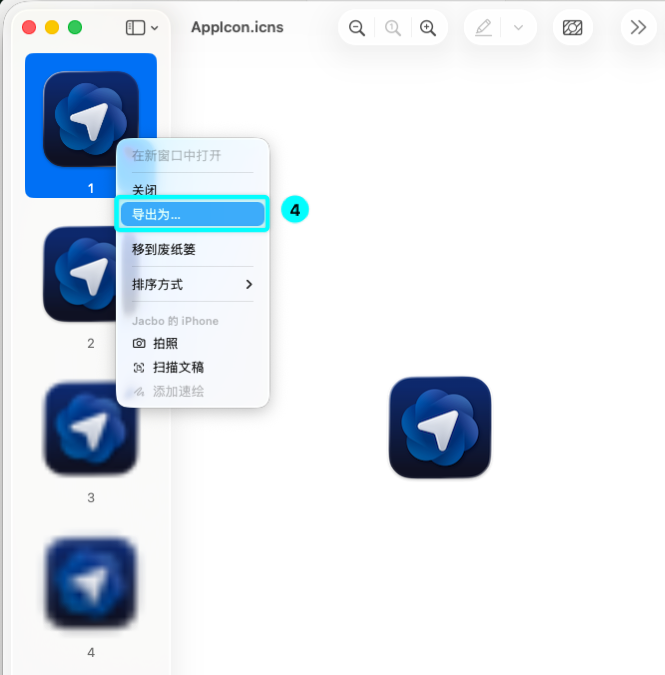The width and height of the screenshot is (665, 675).
Task: Select sidebar thumbnail number 3
Action: pyautogui.click(x=91, y=428)
